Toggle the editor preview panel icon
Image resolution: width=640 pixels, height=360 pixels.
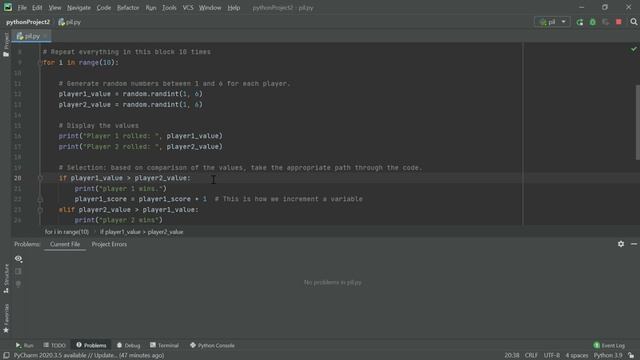pos(18,271)
